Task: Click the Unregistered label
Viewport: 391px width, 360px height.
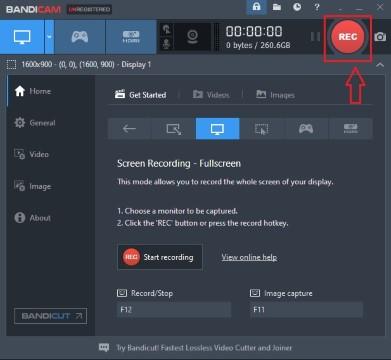Action: (89, 9)
